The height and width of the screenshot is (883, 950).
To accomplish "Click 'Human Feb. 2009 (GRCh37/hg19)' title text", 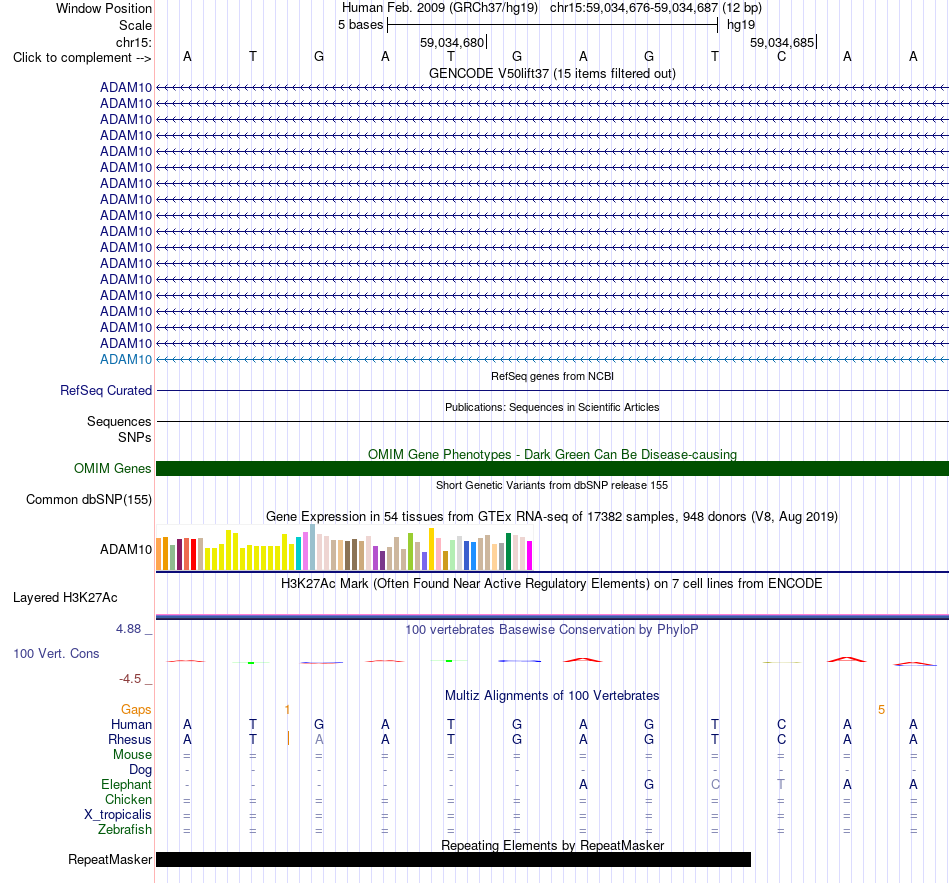I will (440, 8).
